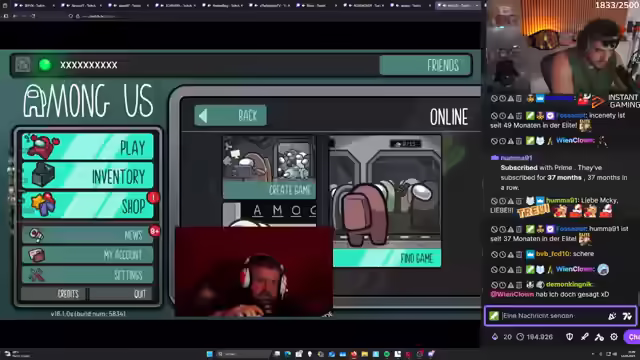Open the shield mode icon
The image size is (640, 360).
pos(569,337)
